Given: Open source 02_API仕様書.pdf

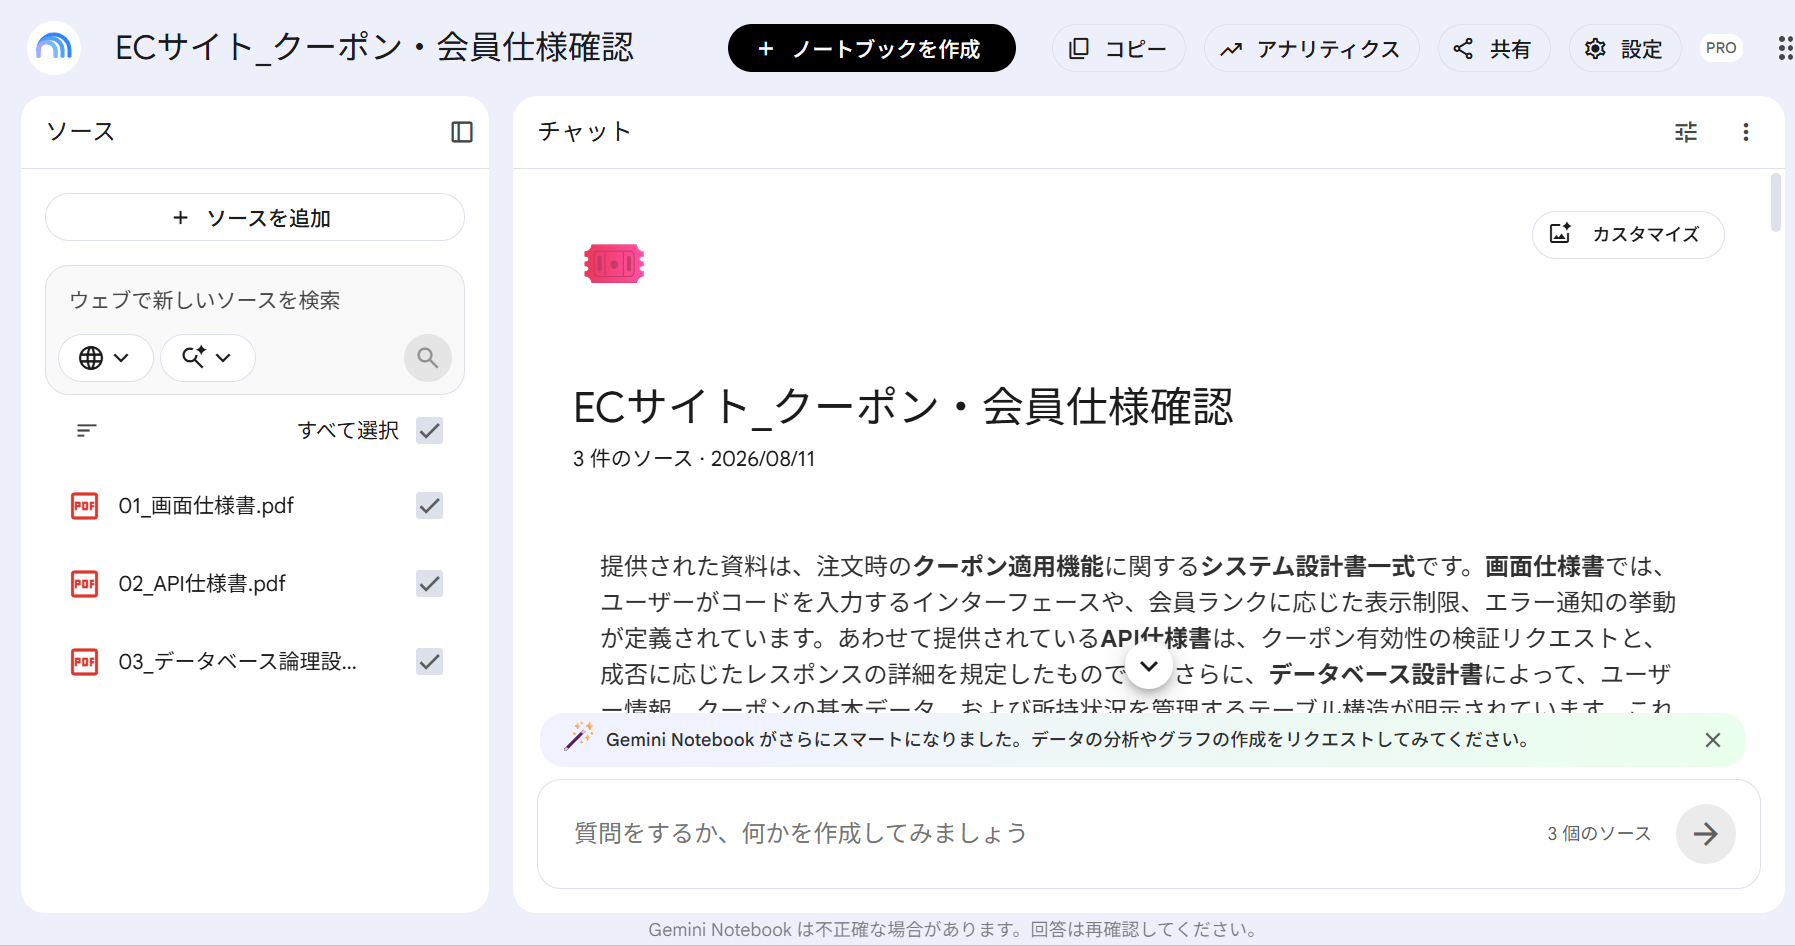Looking at the screenshot, I should (202, 584).
